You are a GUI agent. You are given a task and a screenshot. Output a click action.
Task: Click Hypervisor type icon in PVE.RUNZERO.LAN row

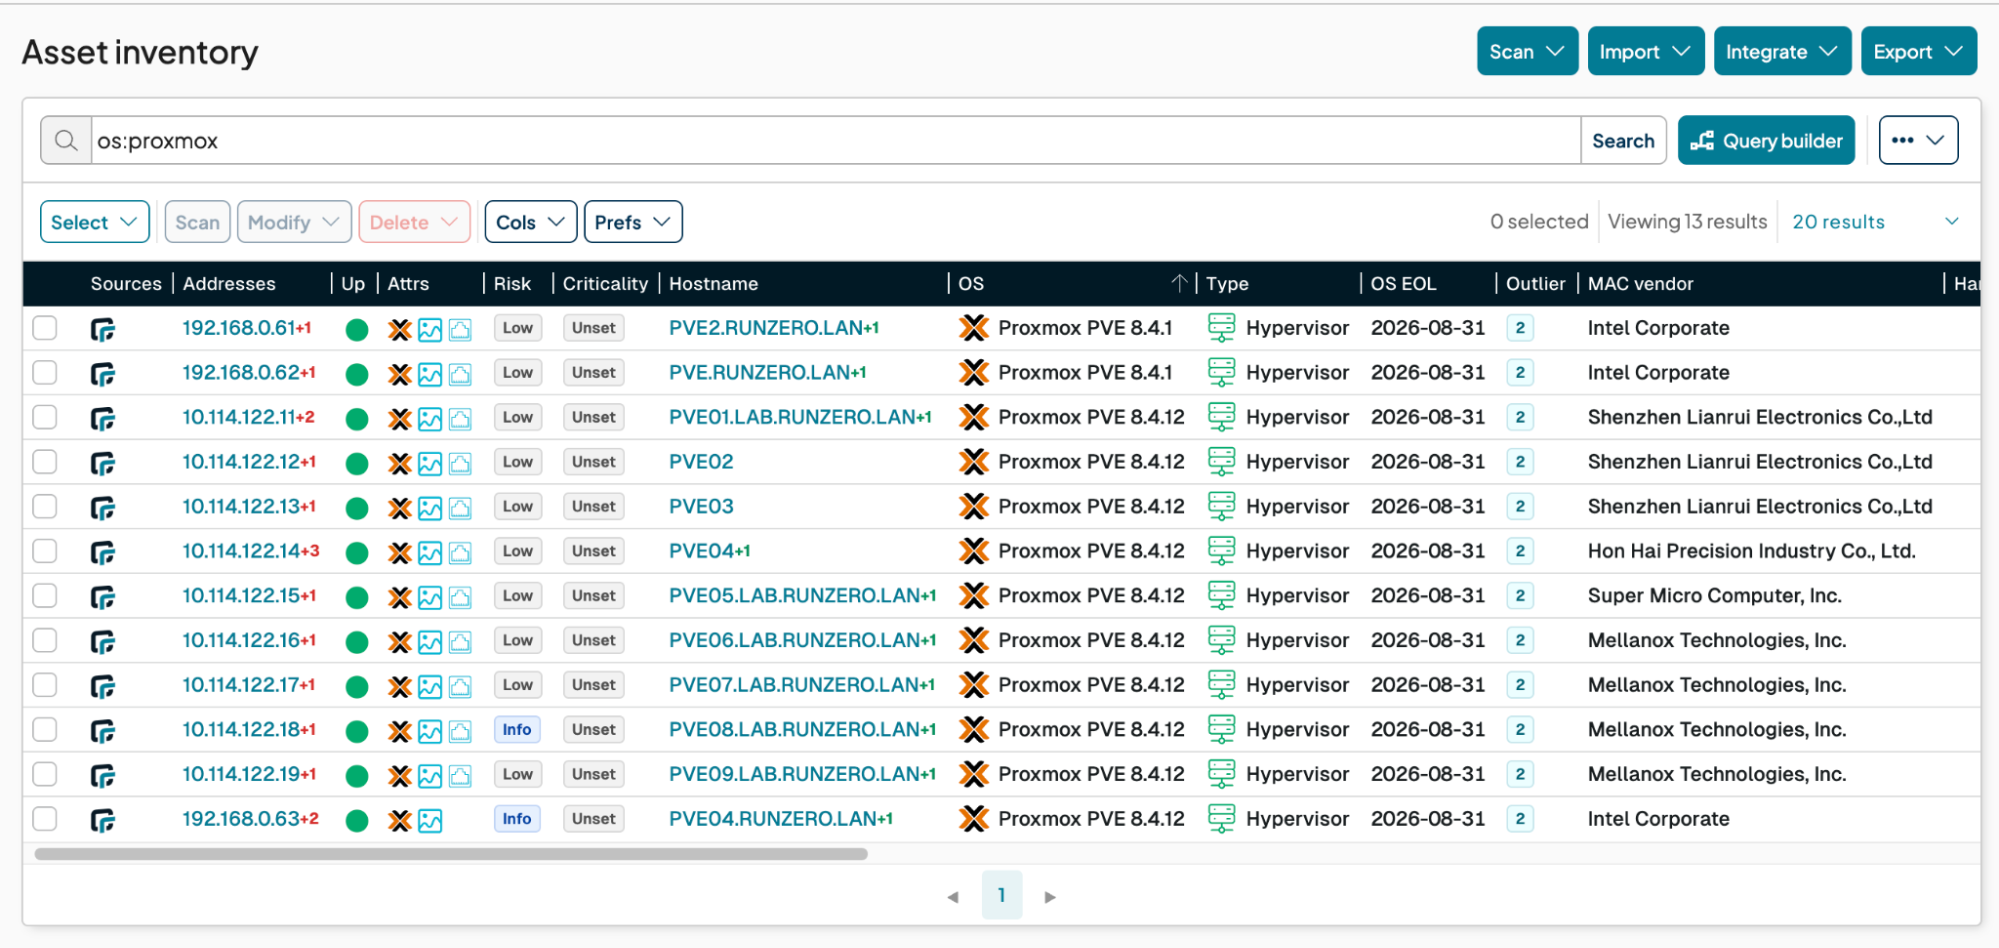(x=1221, y=373)
